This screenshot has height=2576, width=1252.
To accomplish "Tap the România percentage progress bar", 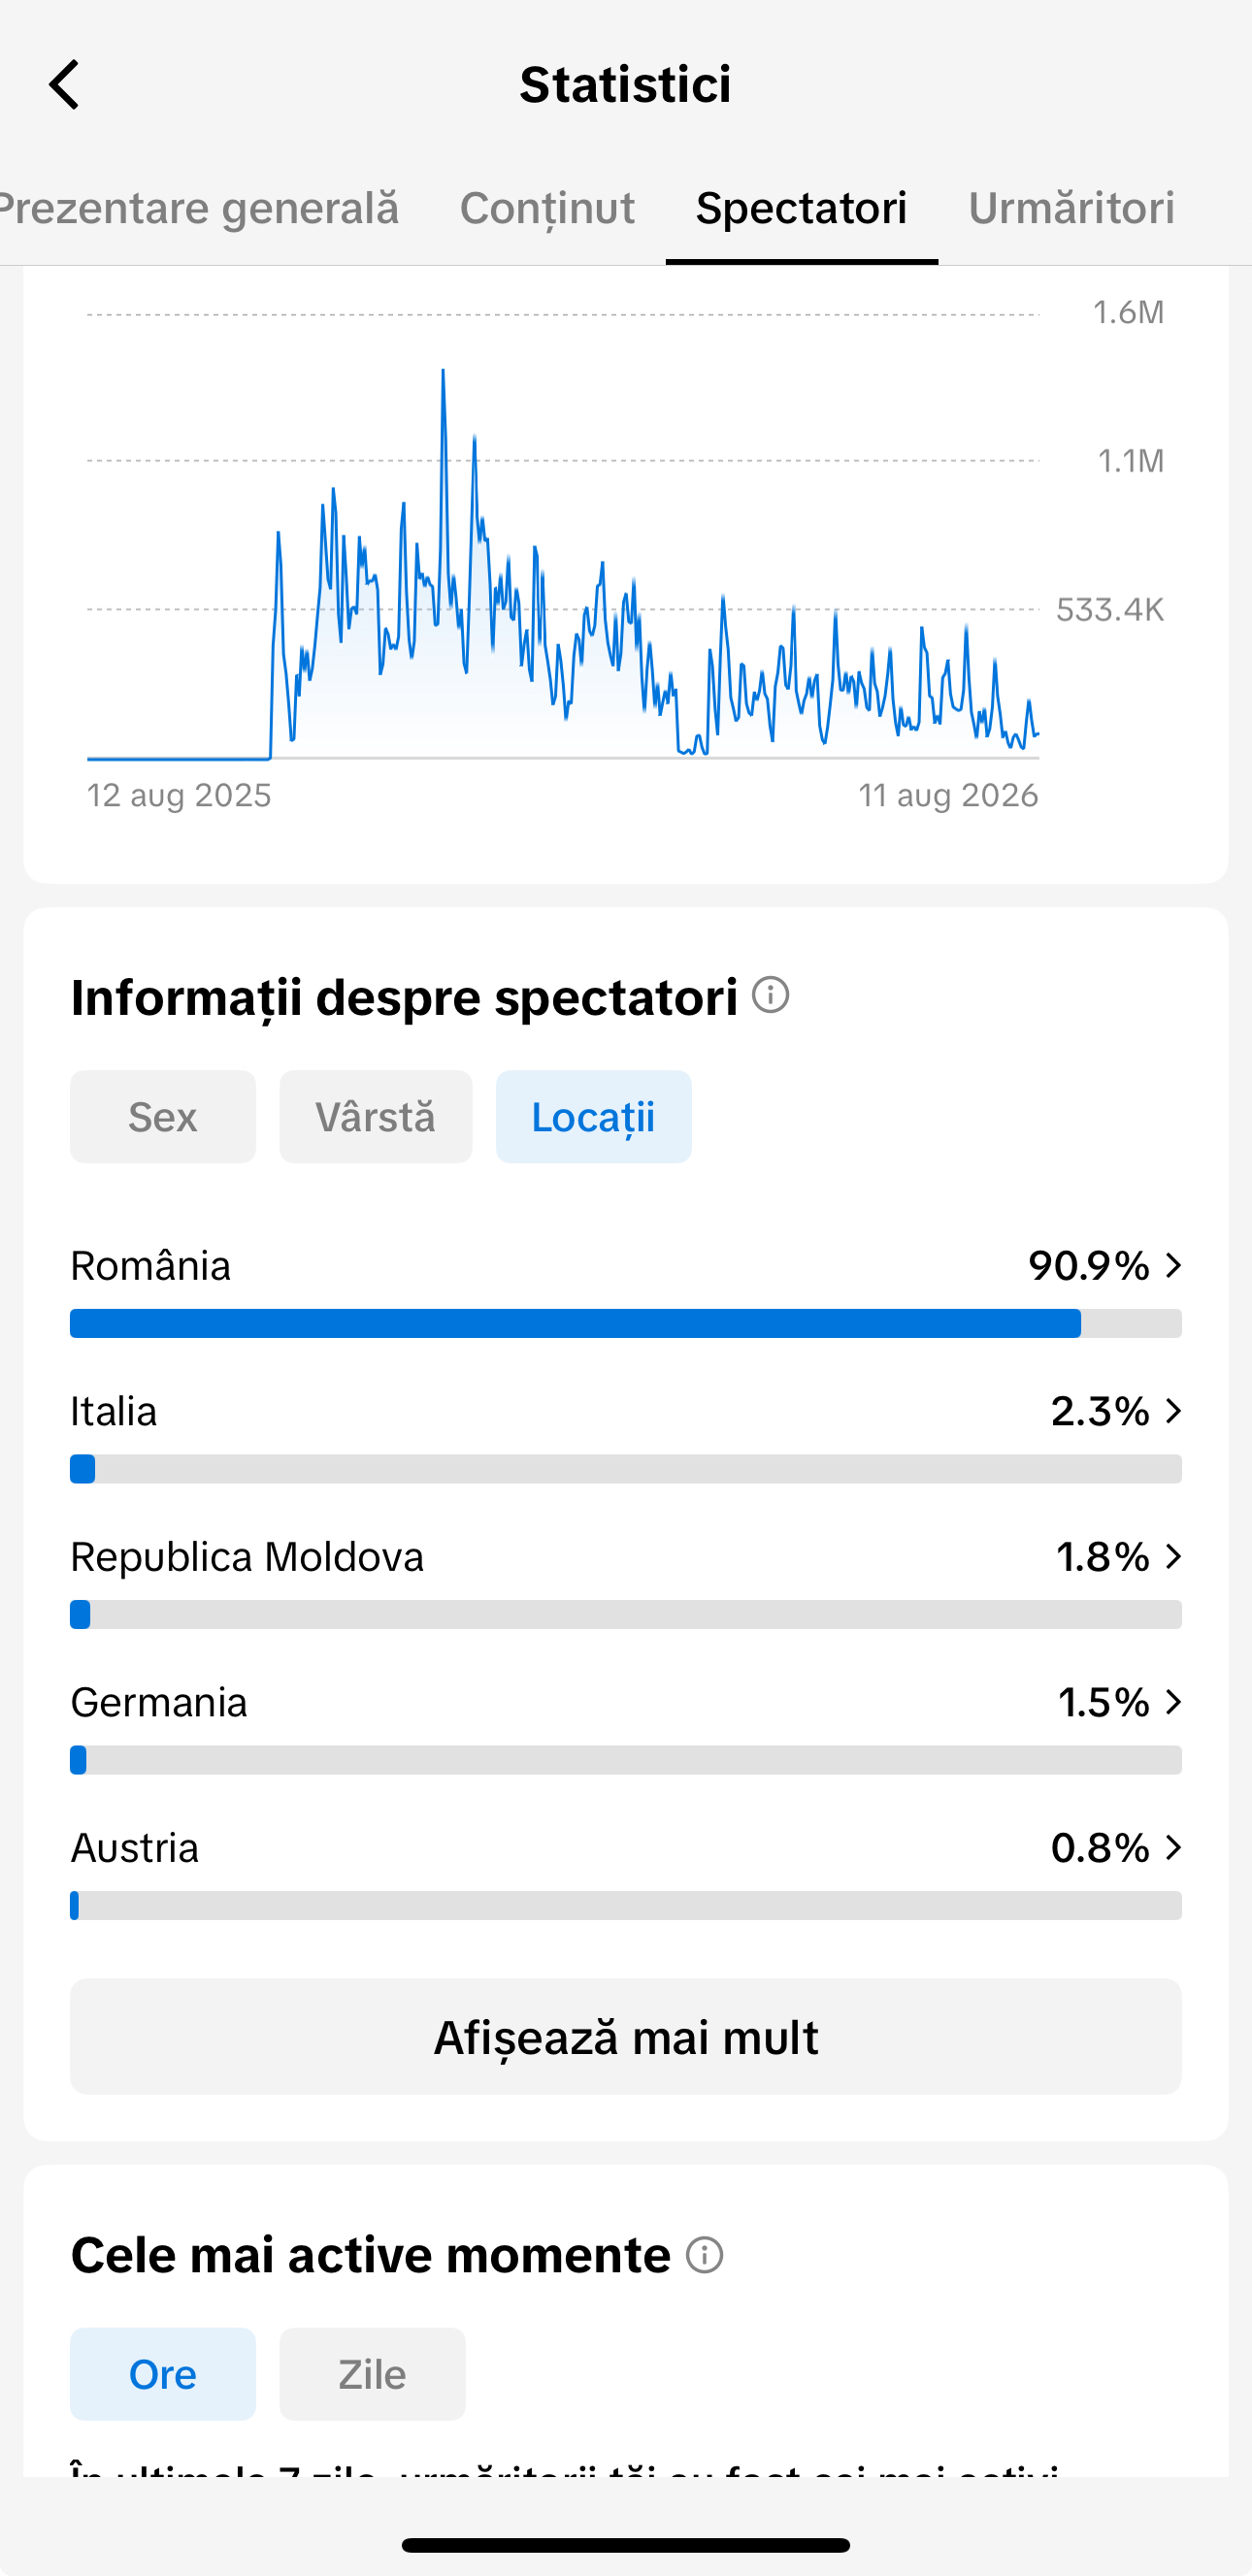I will pos(626,1323).
